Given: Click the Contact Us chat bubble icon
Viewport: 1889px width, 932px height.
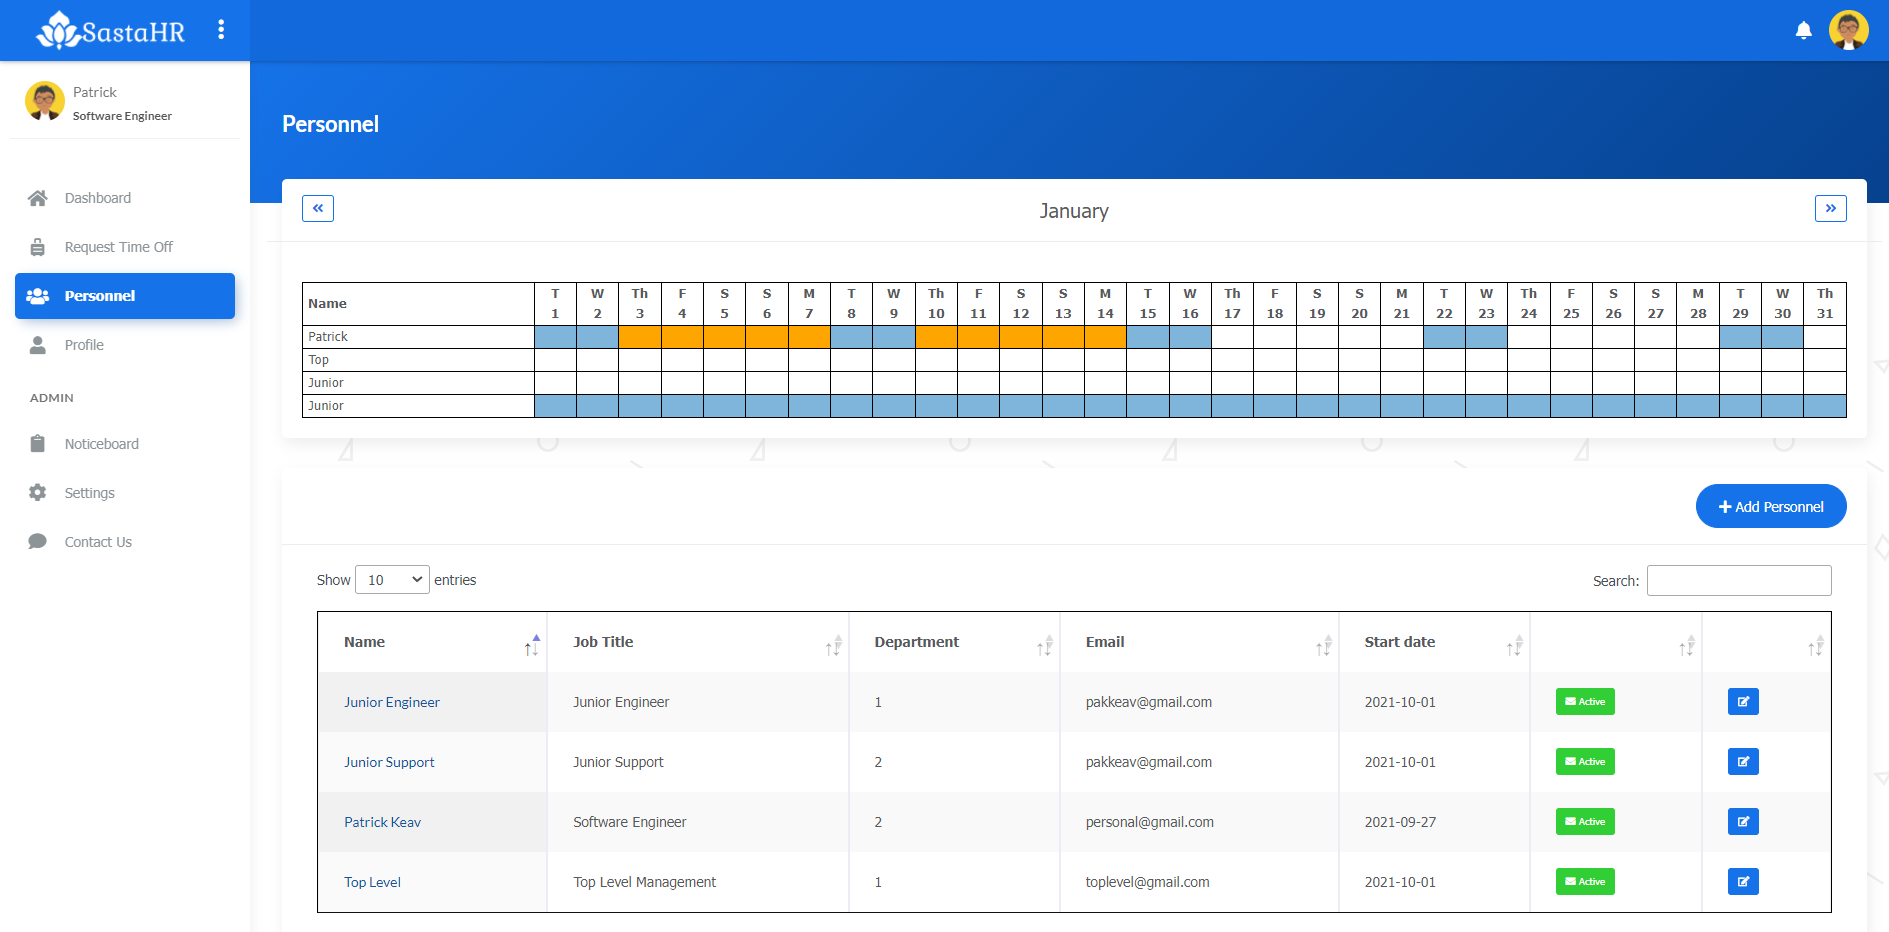Looking at the screenshot, I should click(38, 542).
